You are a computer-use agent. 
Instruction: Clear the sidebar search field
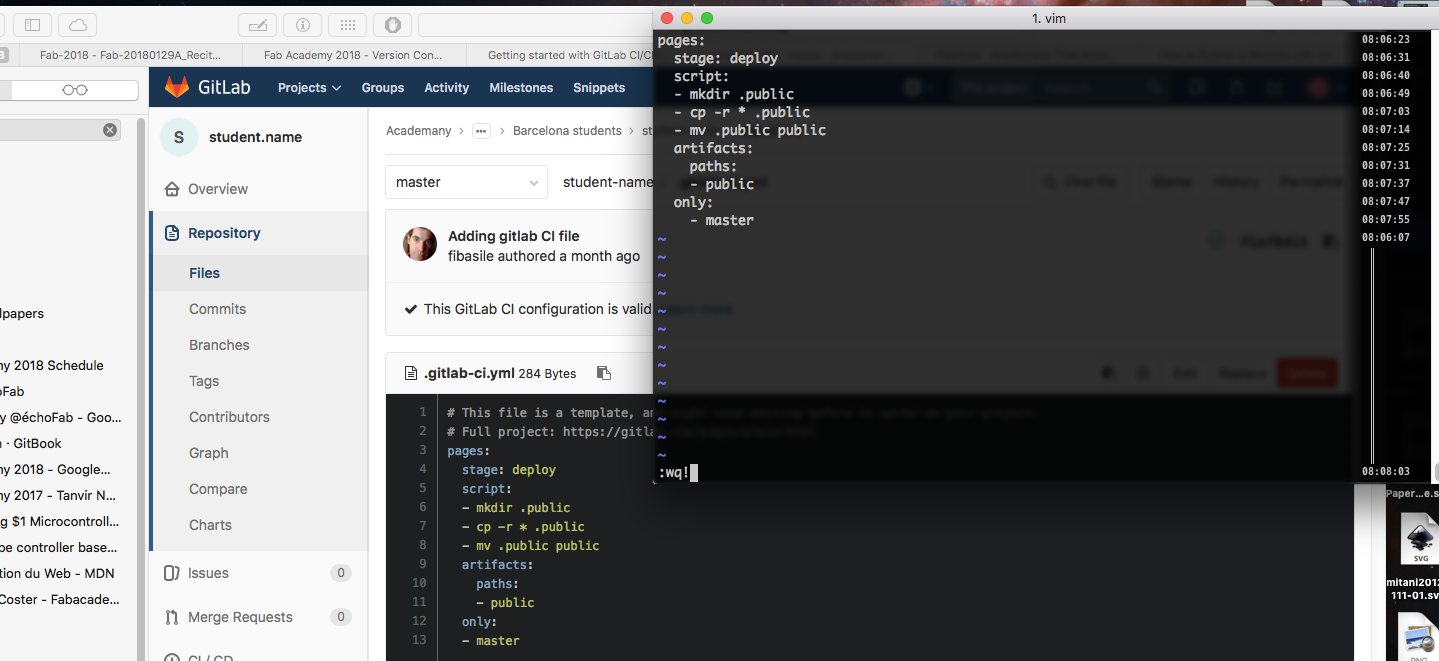[x=110, y=130]
